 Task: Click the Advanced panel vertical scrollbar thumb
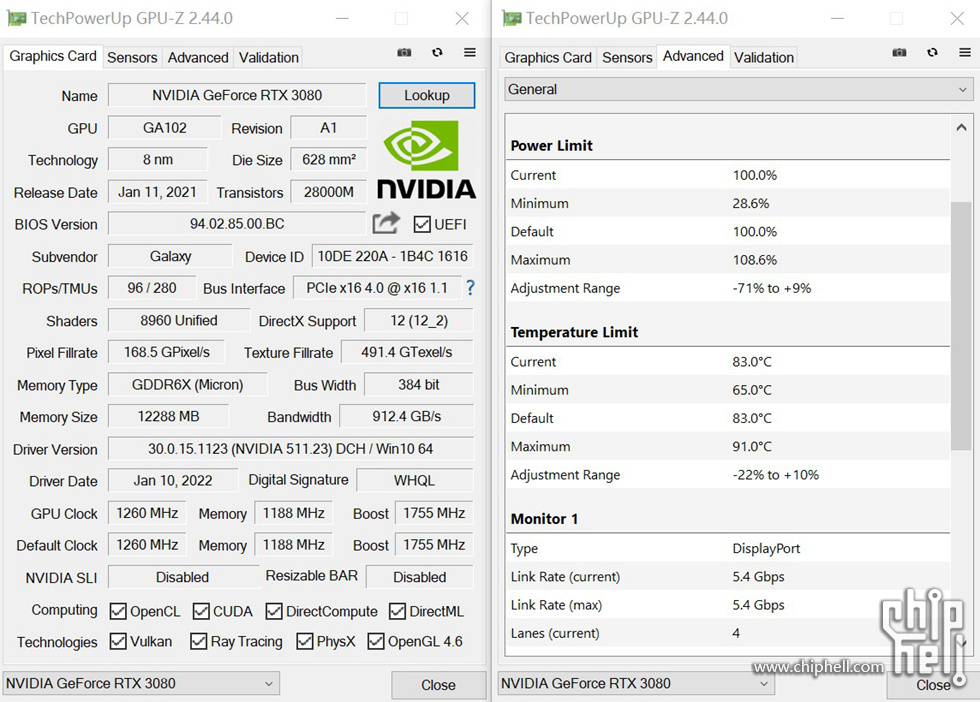click(x=961, y=325)
